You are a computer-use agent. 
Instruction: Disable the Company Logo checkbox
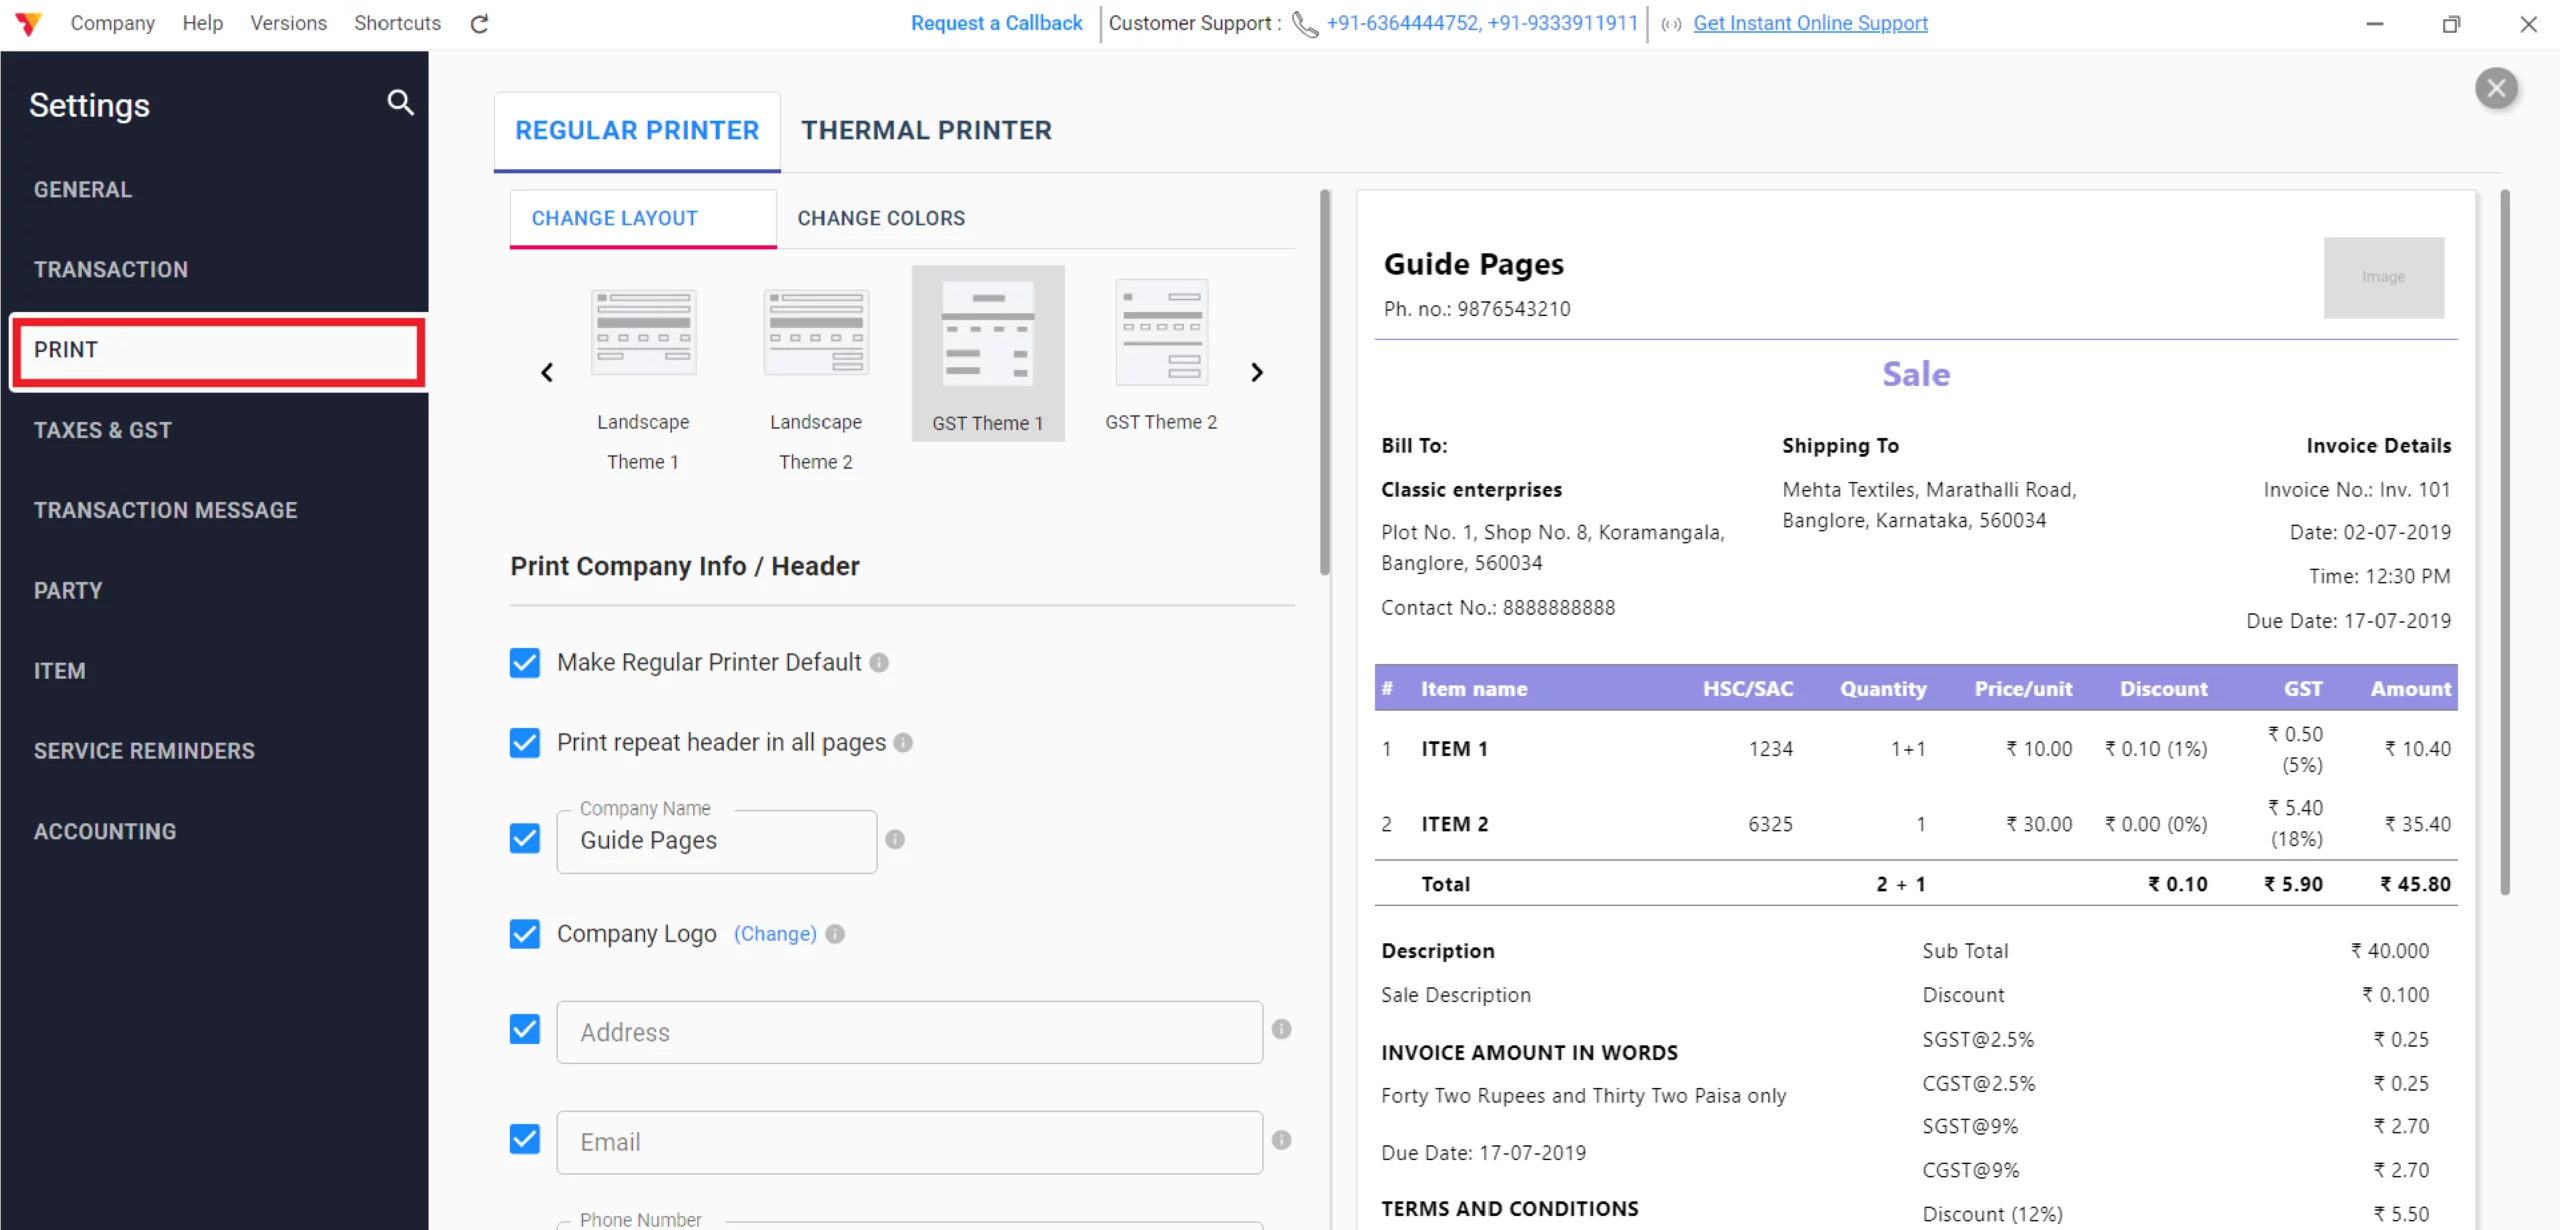point(525,934)
